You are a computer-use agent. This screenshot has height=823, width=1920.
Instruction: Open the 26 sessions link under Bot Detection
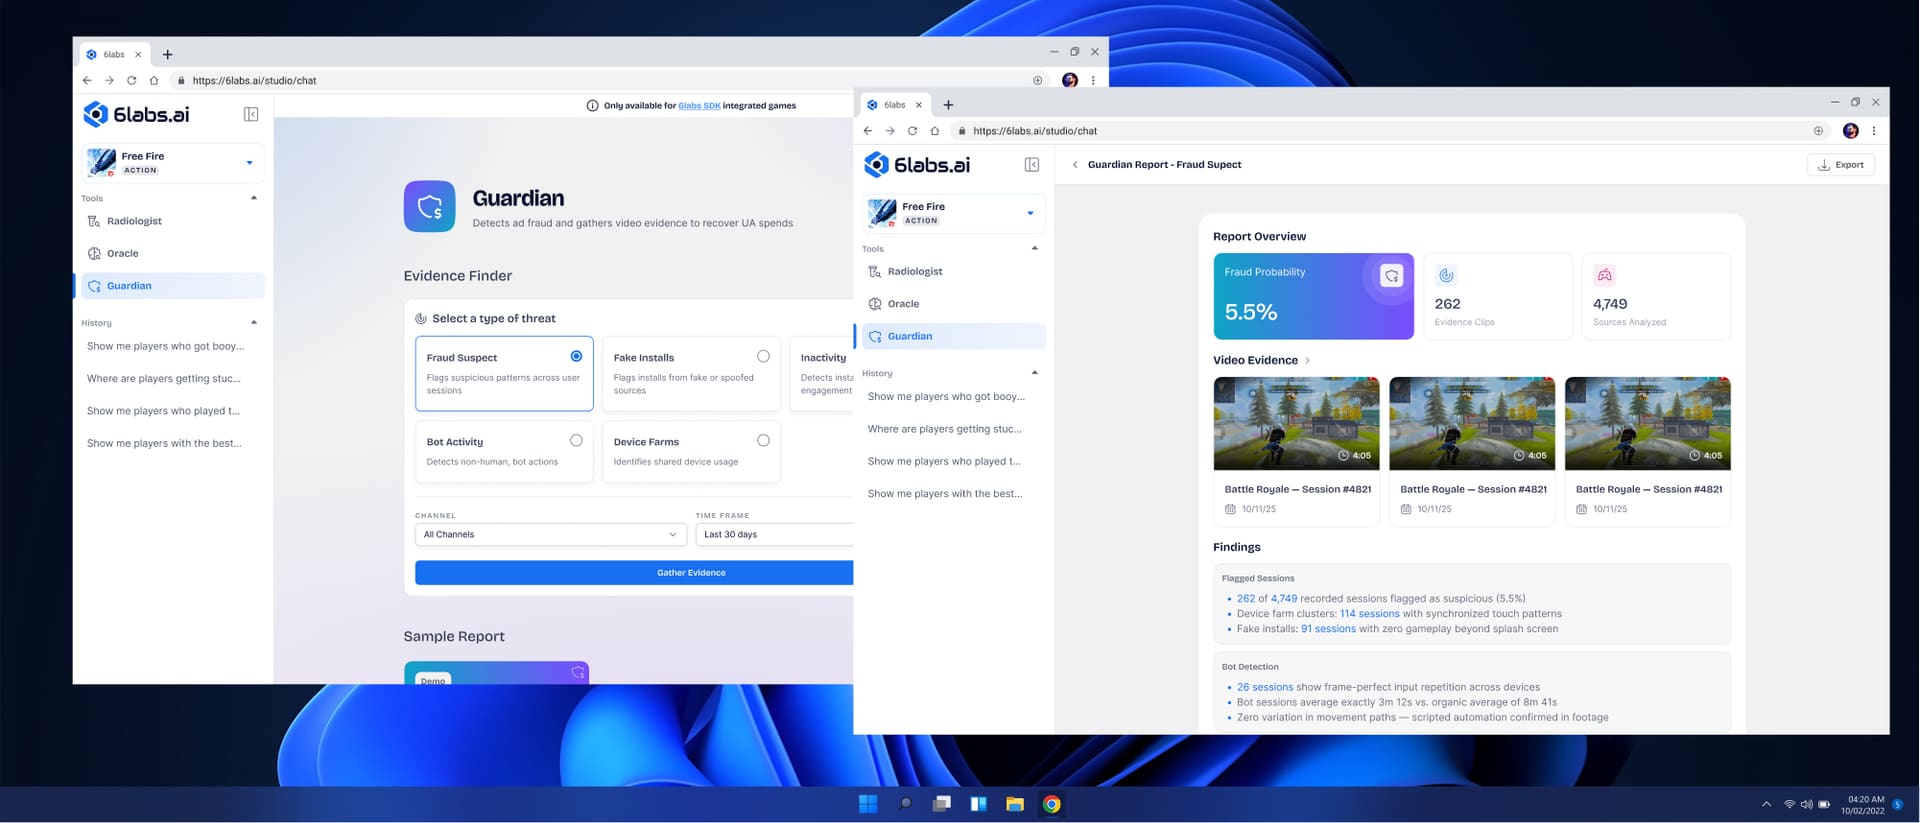click(x=1265, y=687)
